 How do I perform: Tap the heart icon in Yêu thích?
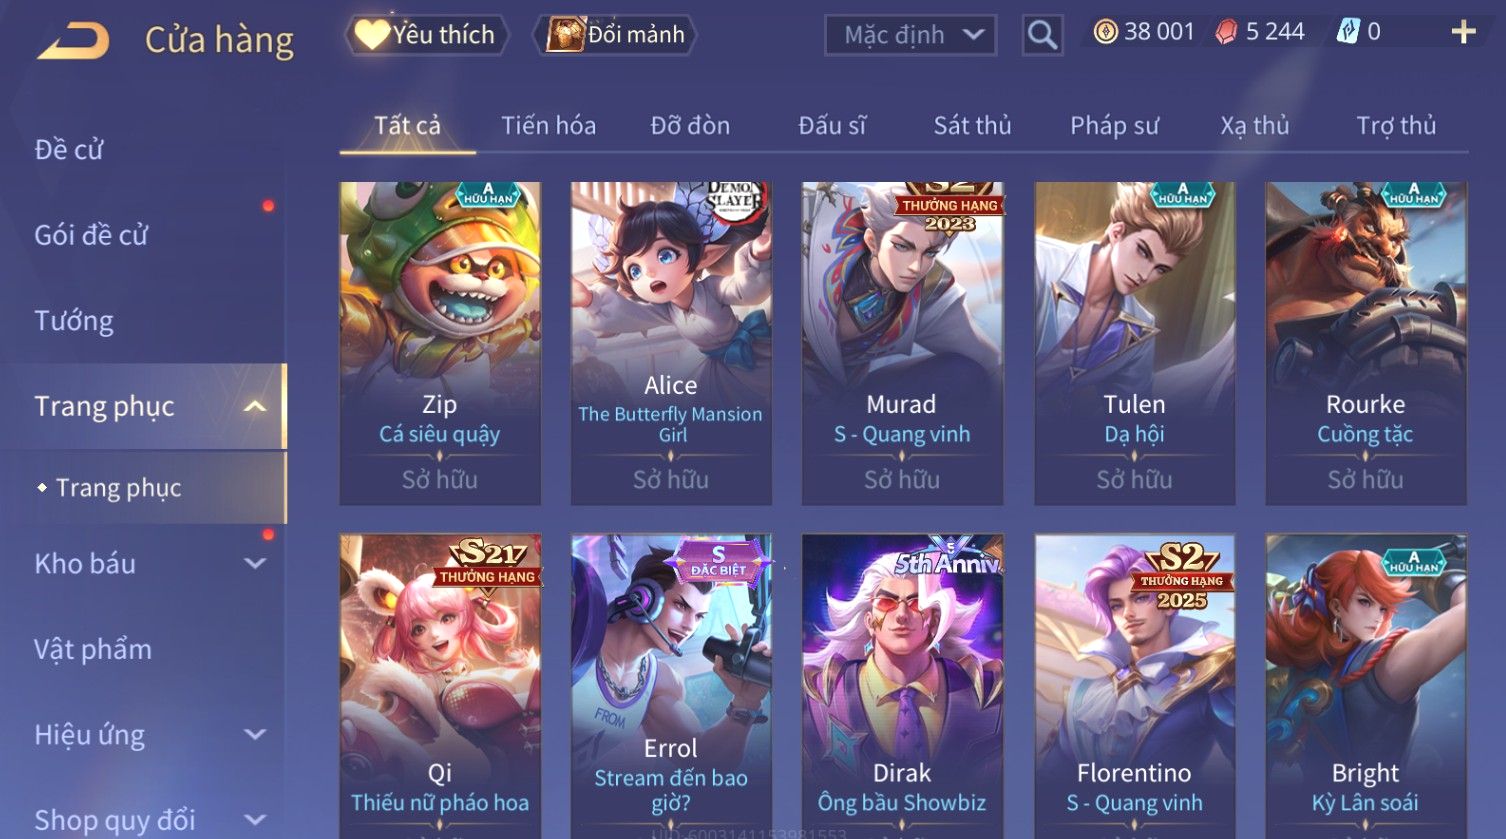(371, 35)
